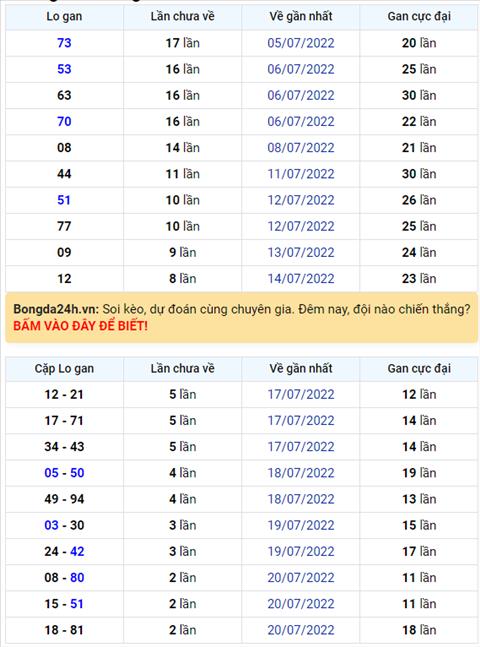Open the blue number 80 in pair 08 - 80
Image resolution: width=480 pixels, height=647 pixels.
pos(77,578)
